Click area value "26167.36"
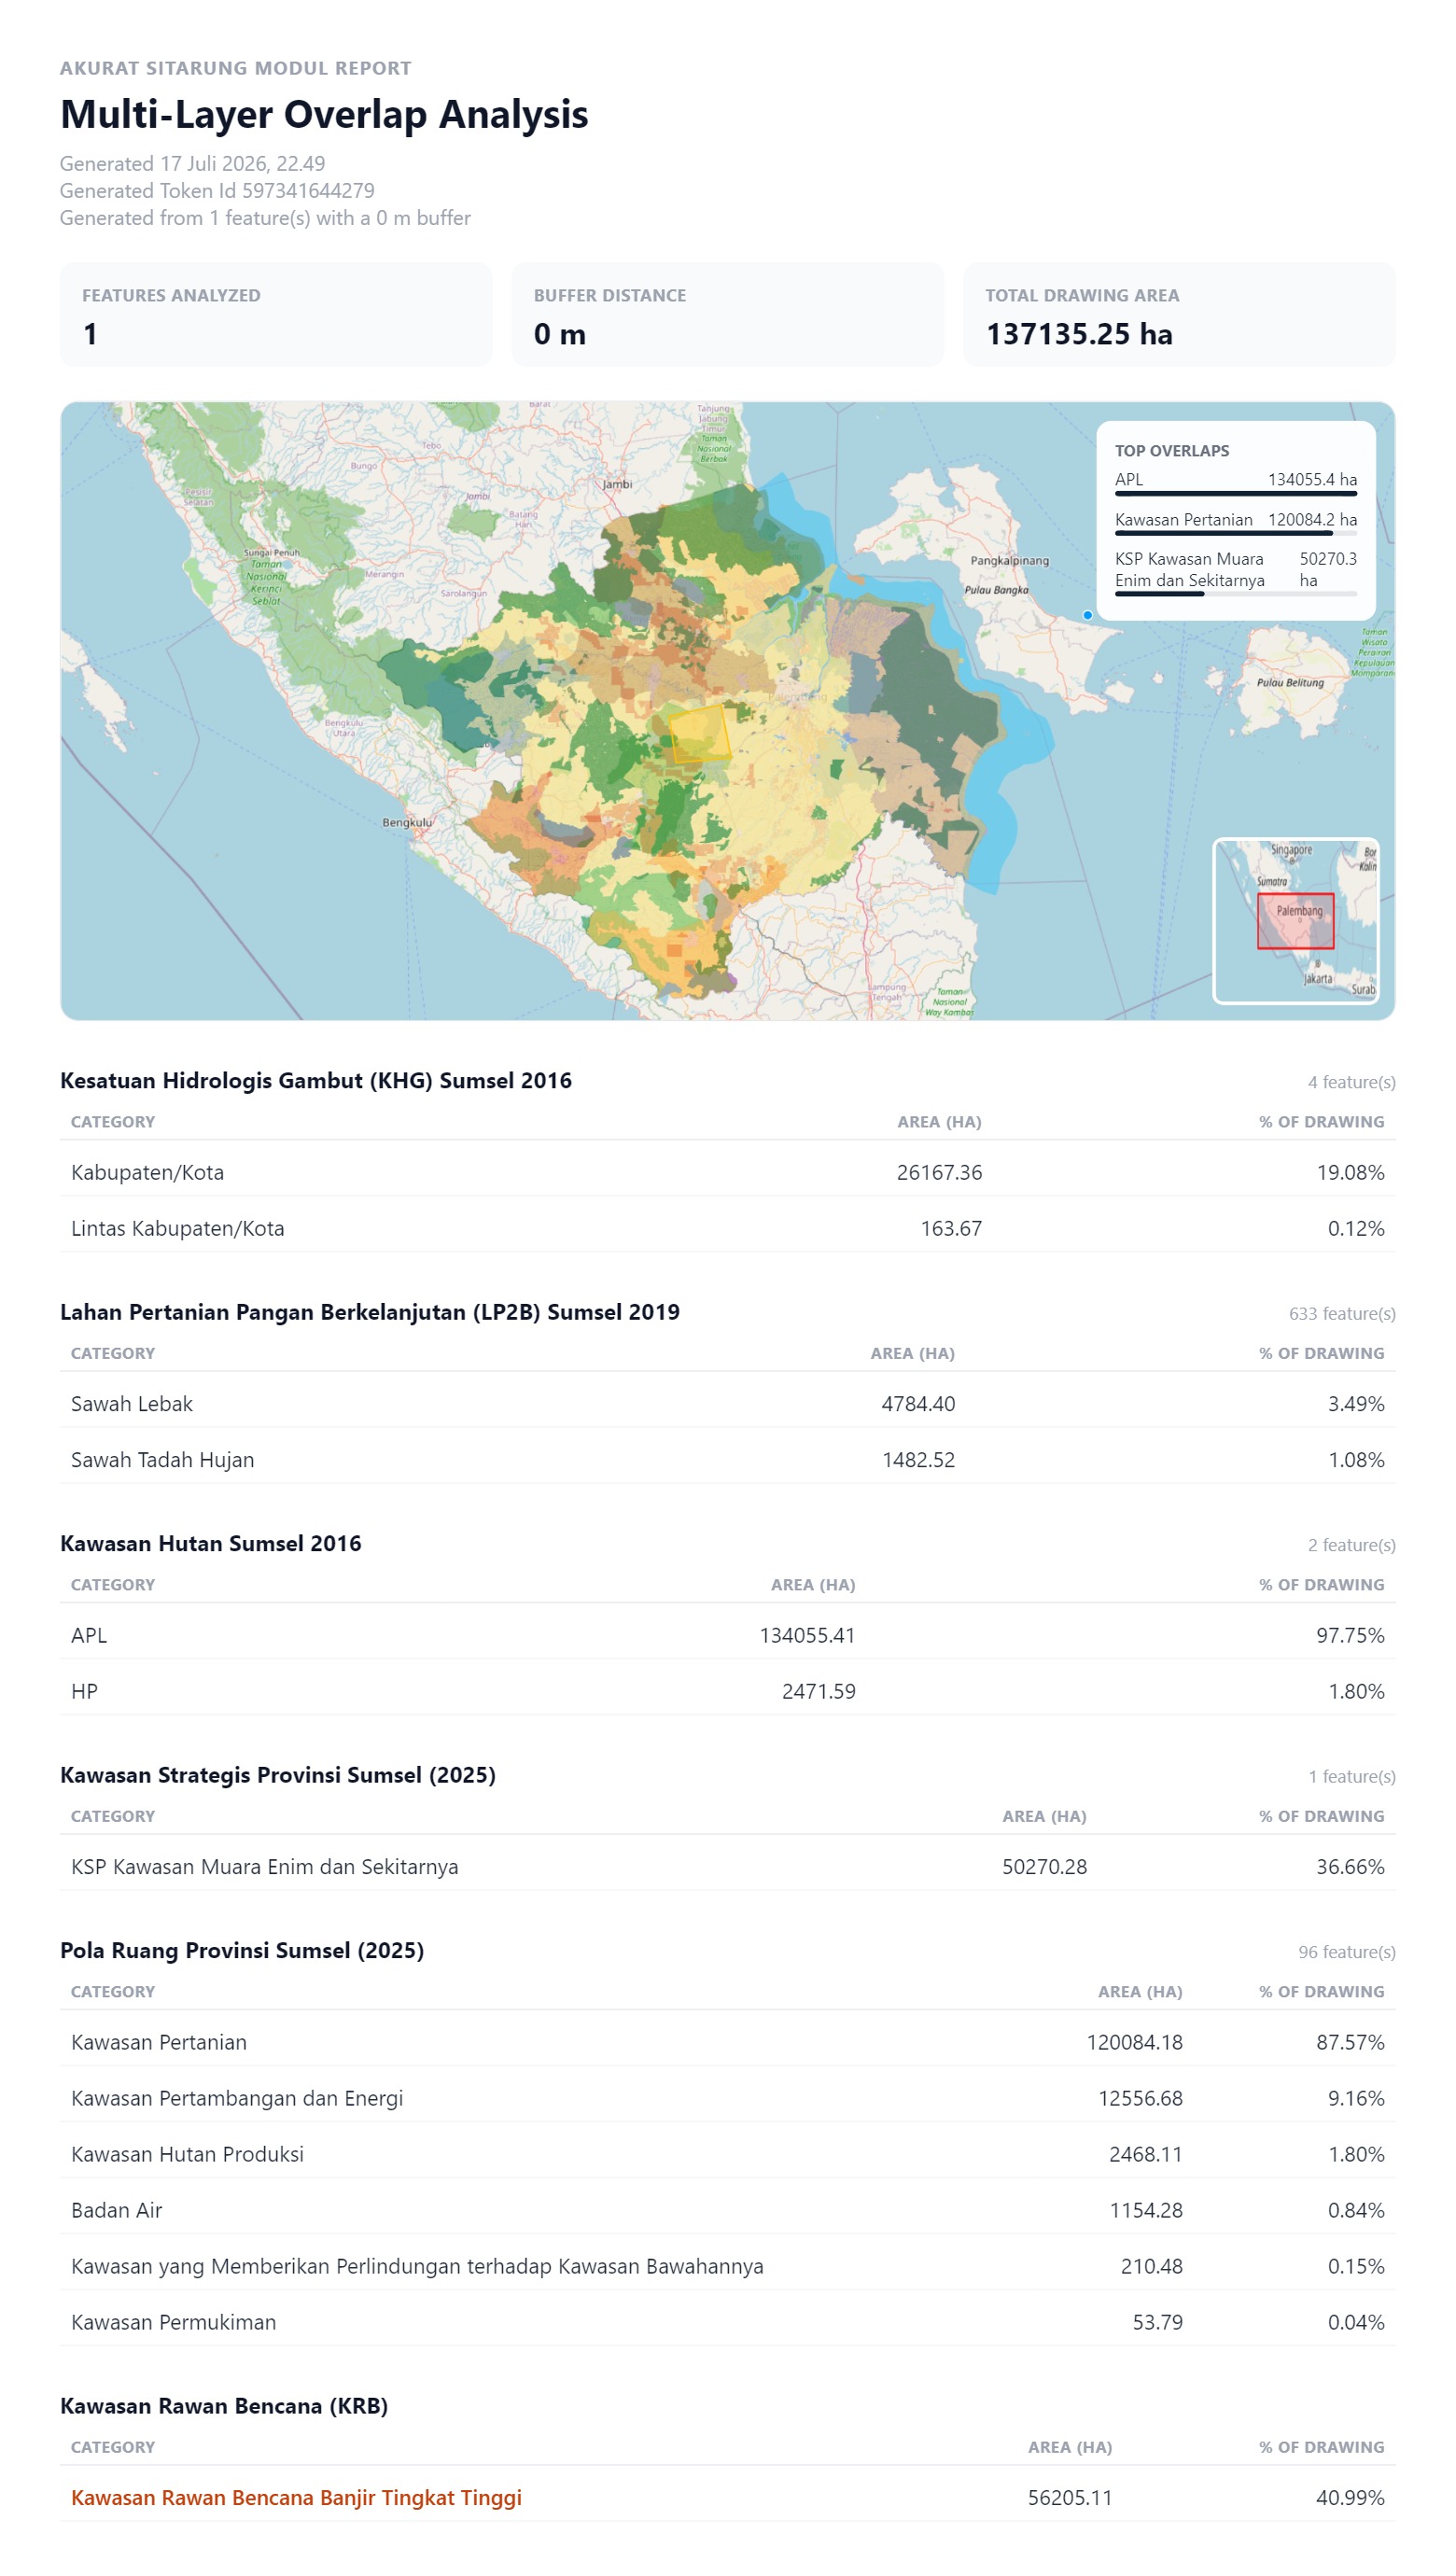Viewport: 1456px width, 2576px height. pos(939,1172)
